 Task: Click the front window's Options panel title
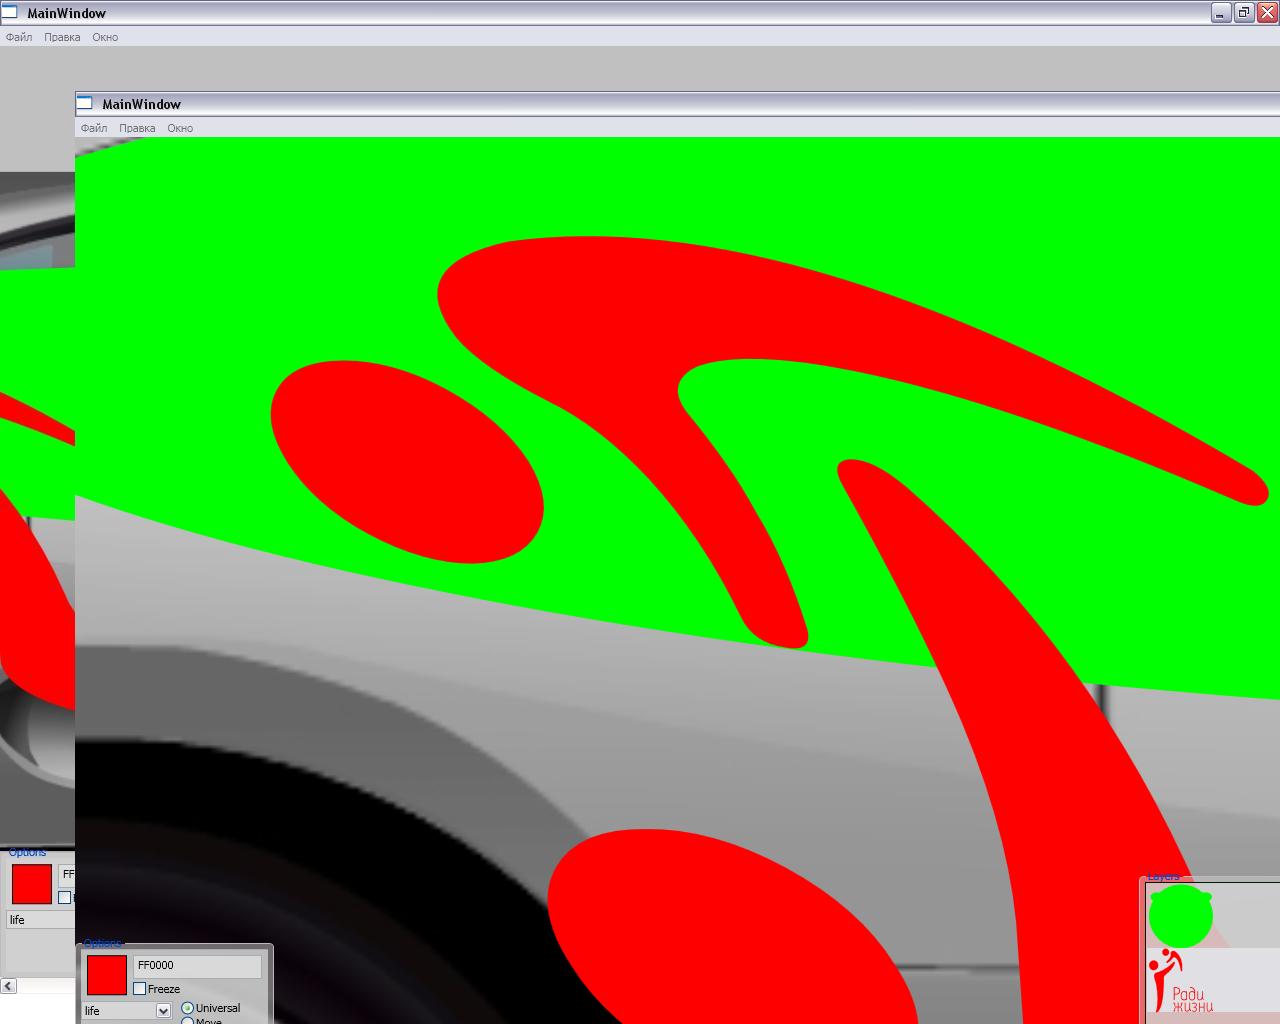tap(102, 943)
